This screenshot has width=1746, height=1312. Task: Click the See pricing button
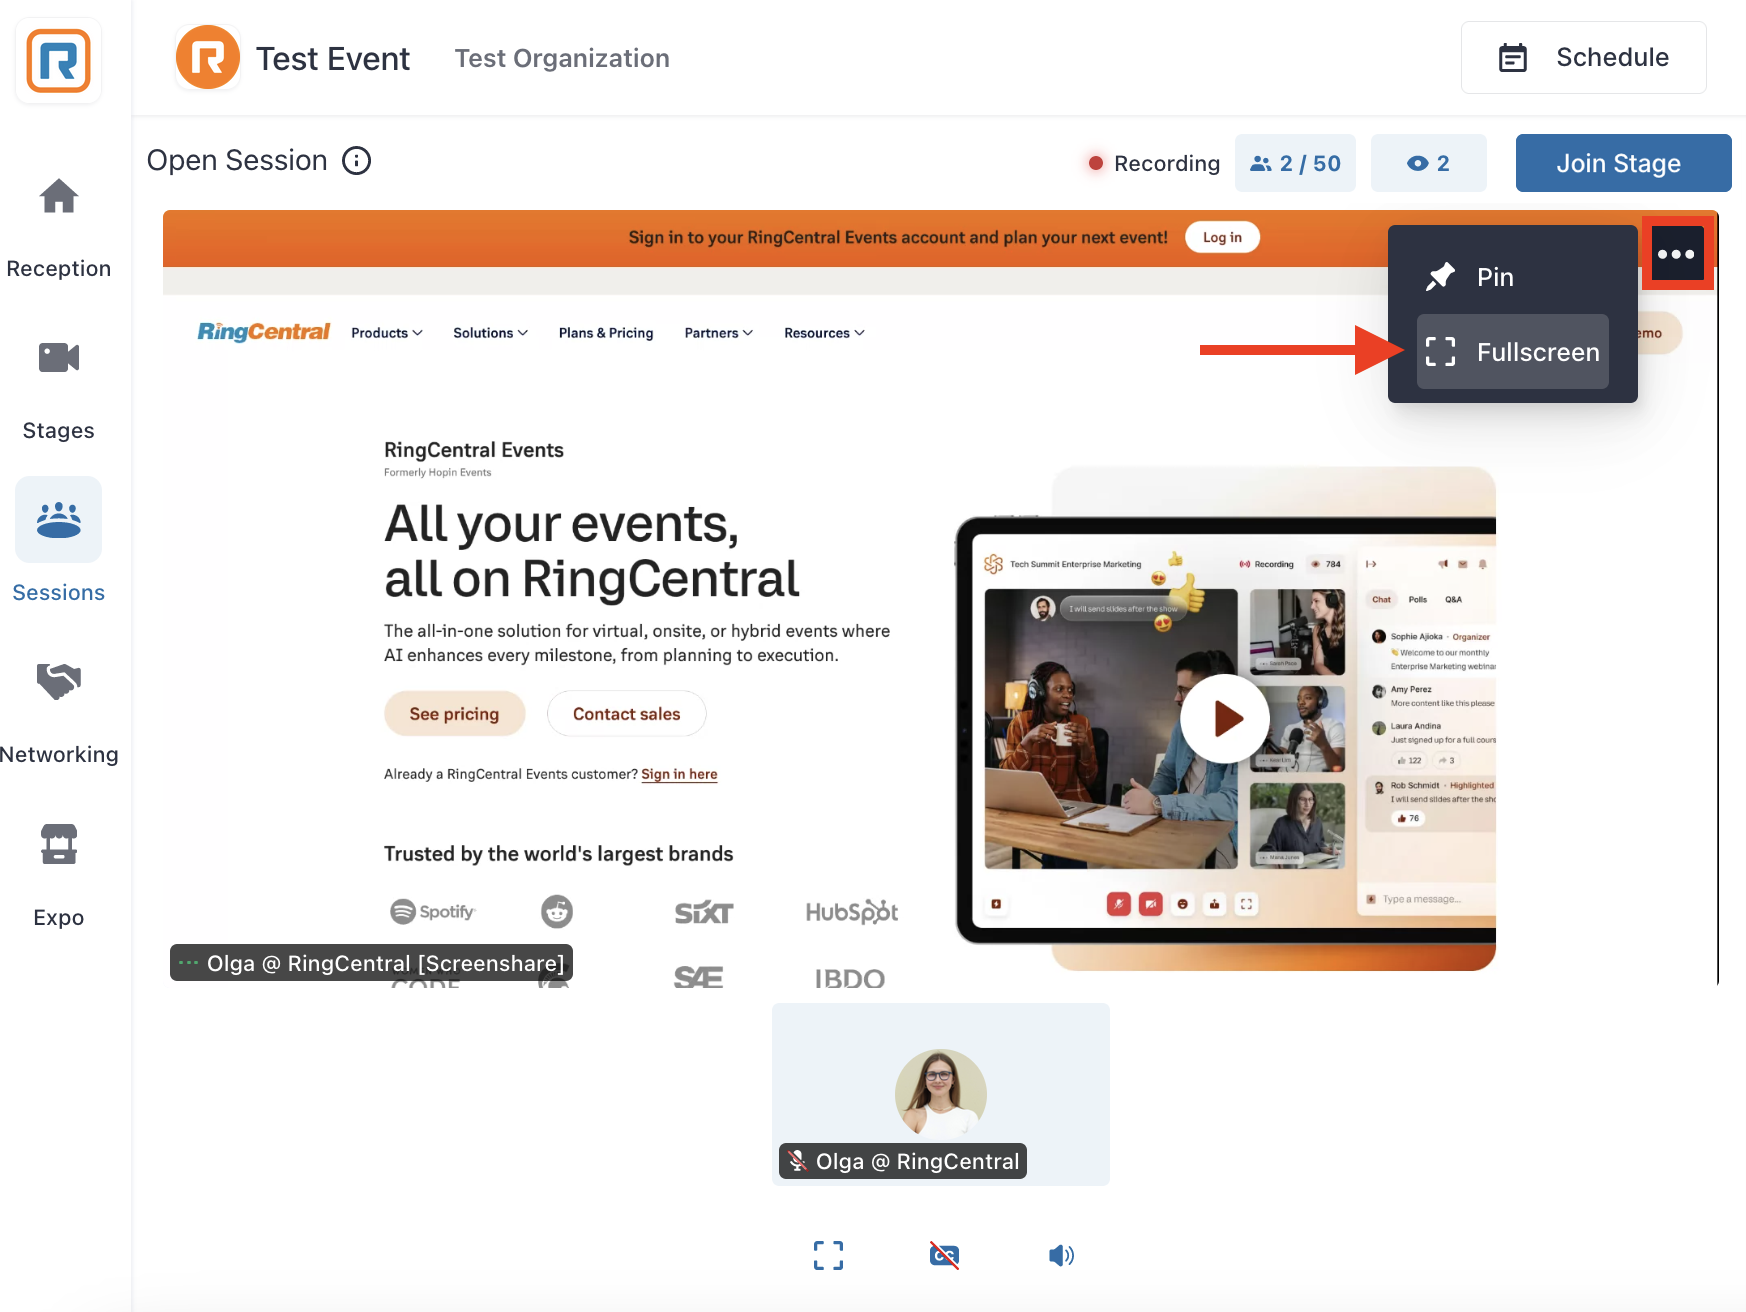pos(454,714)
